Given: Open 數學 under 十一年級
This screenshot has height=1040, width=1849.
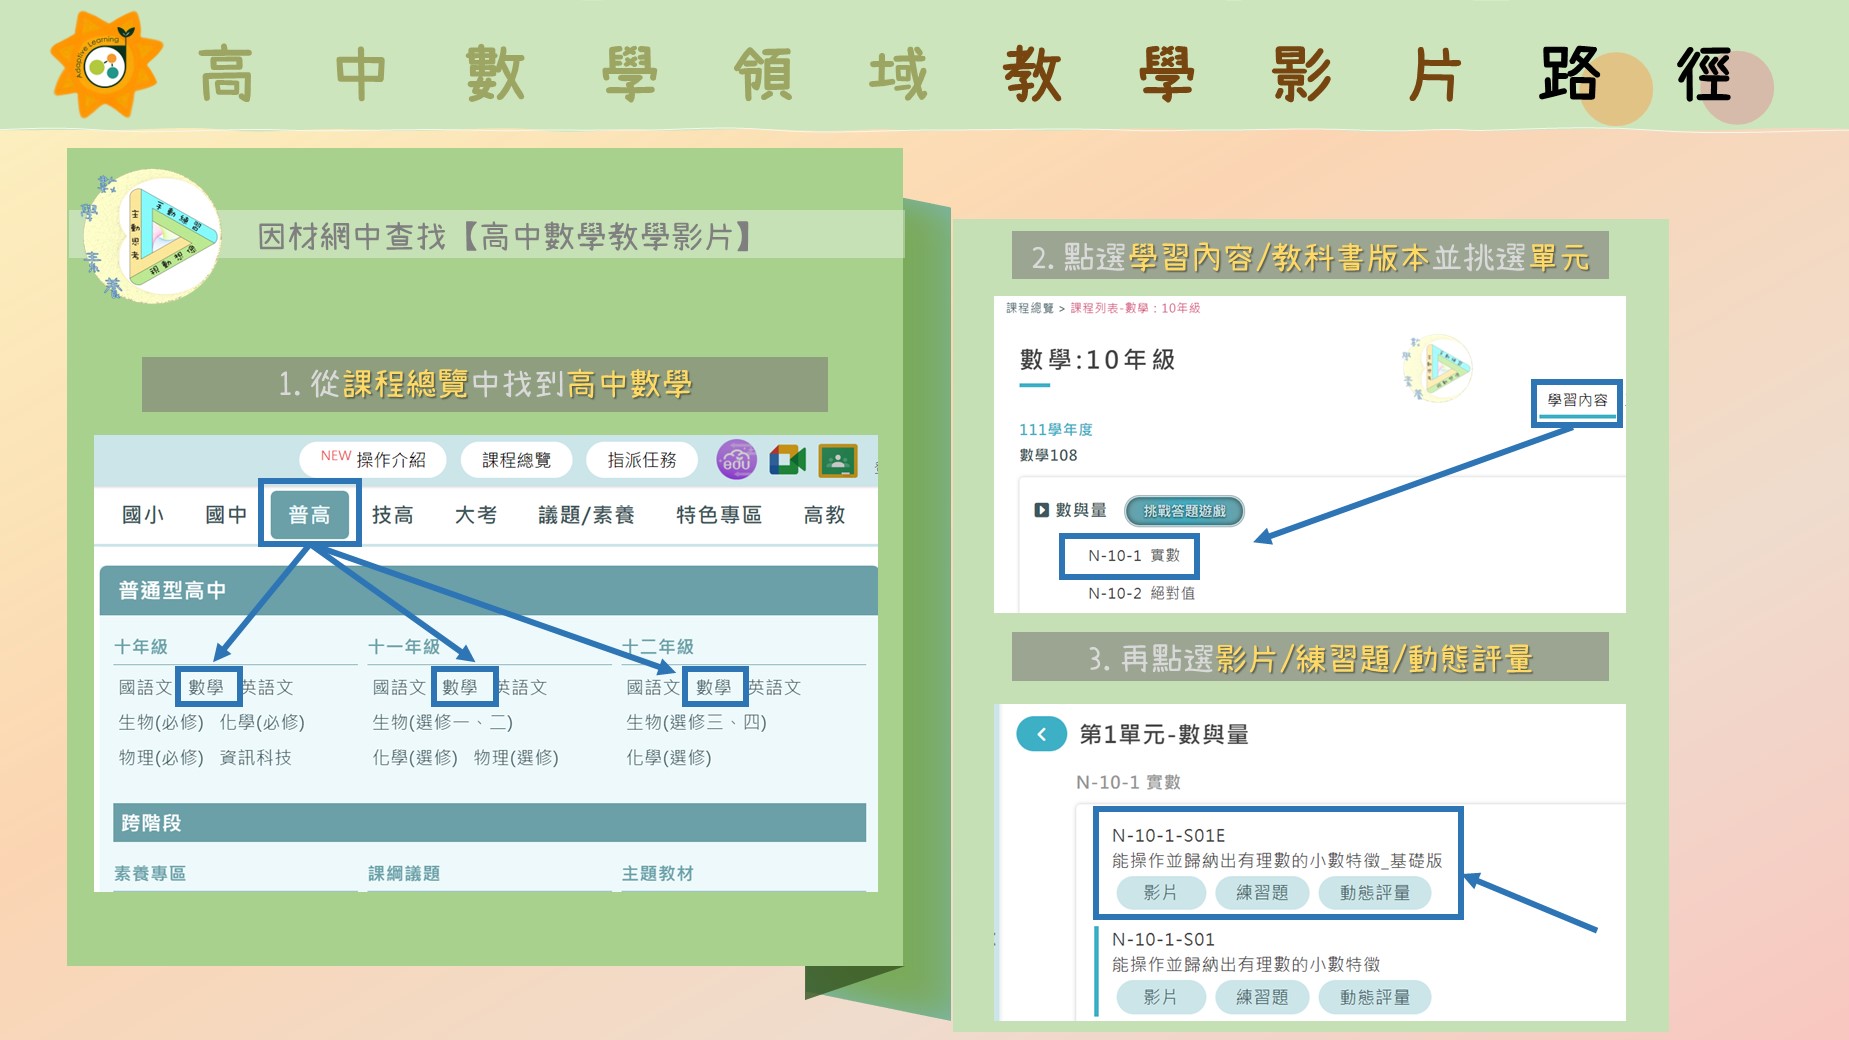Looking at the screenshot, I should [x=460, y=687].
